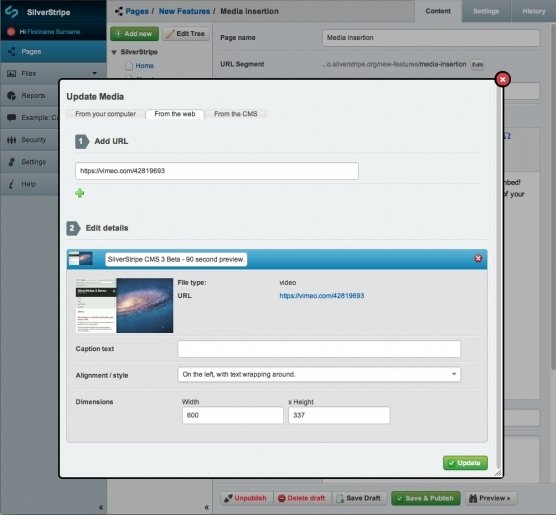Screen dimensions: 556x515
Task: Click the Add URL input field
Action: pos(217,171)
